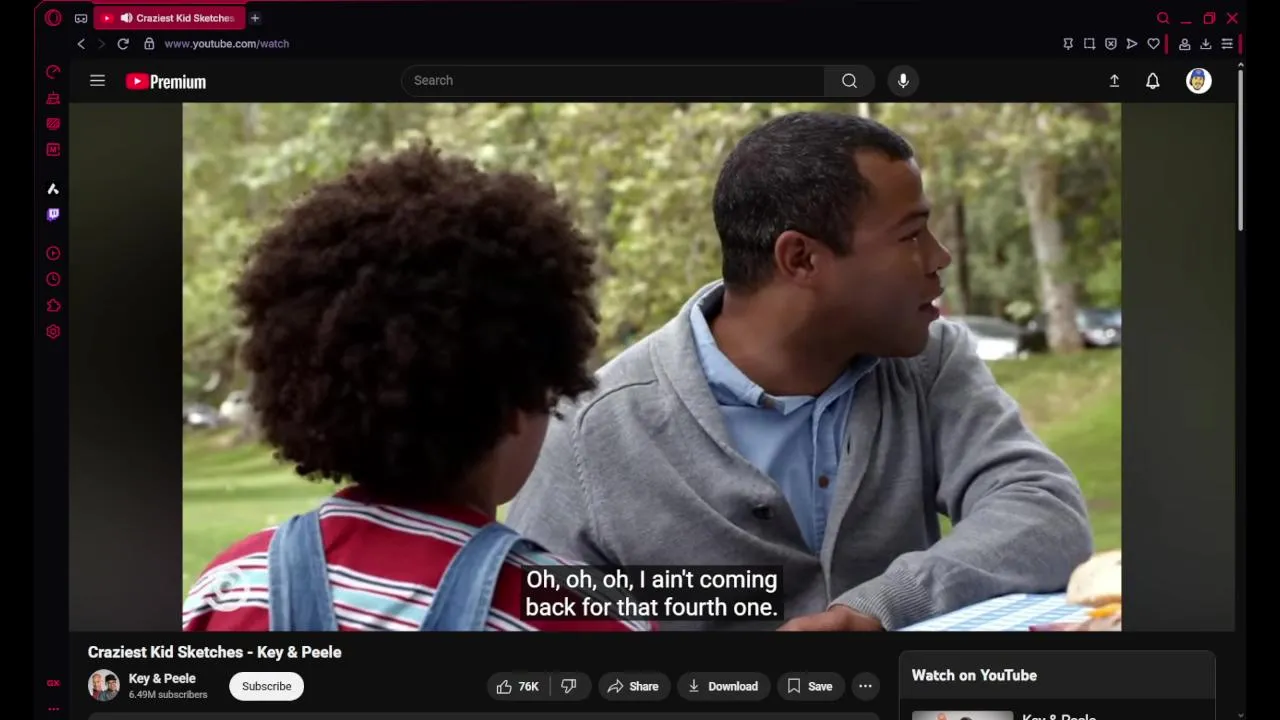
Task: Click the YouTube Search field
Action: pyautogui.click(x=612, y=80)
